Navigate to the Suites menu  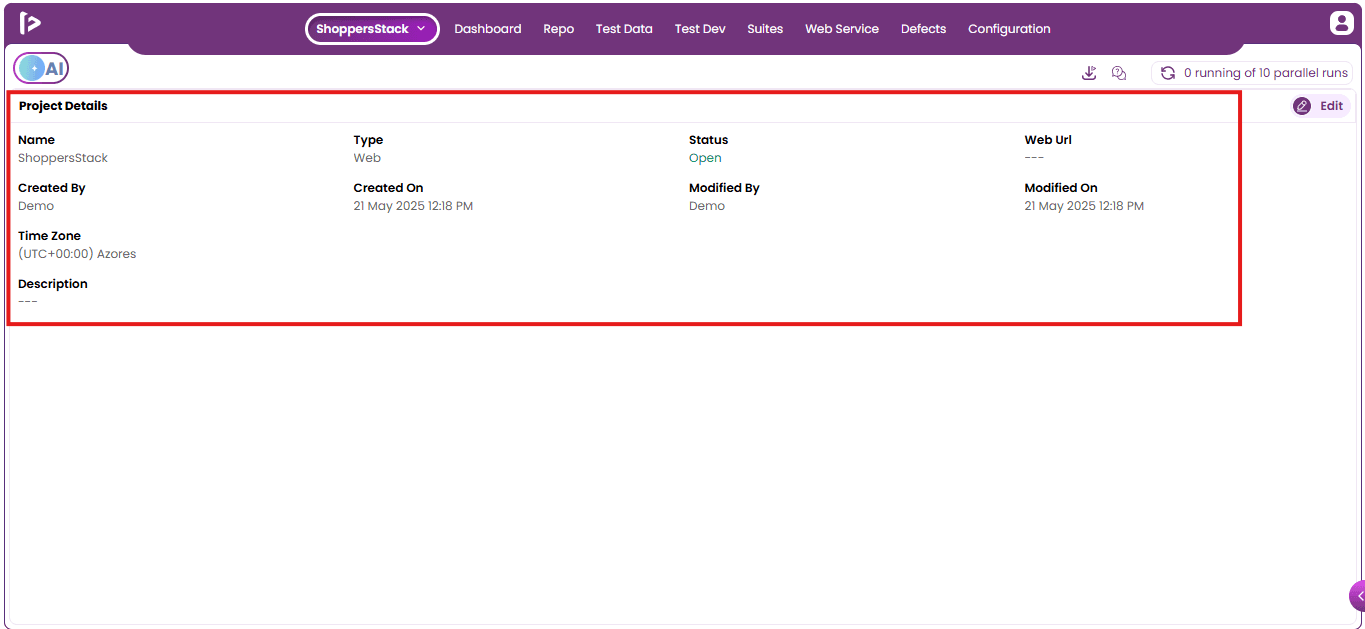tap(765, 29)
